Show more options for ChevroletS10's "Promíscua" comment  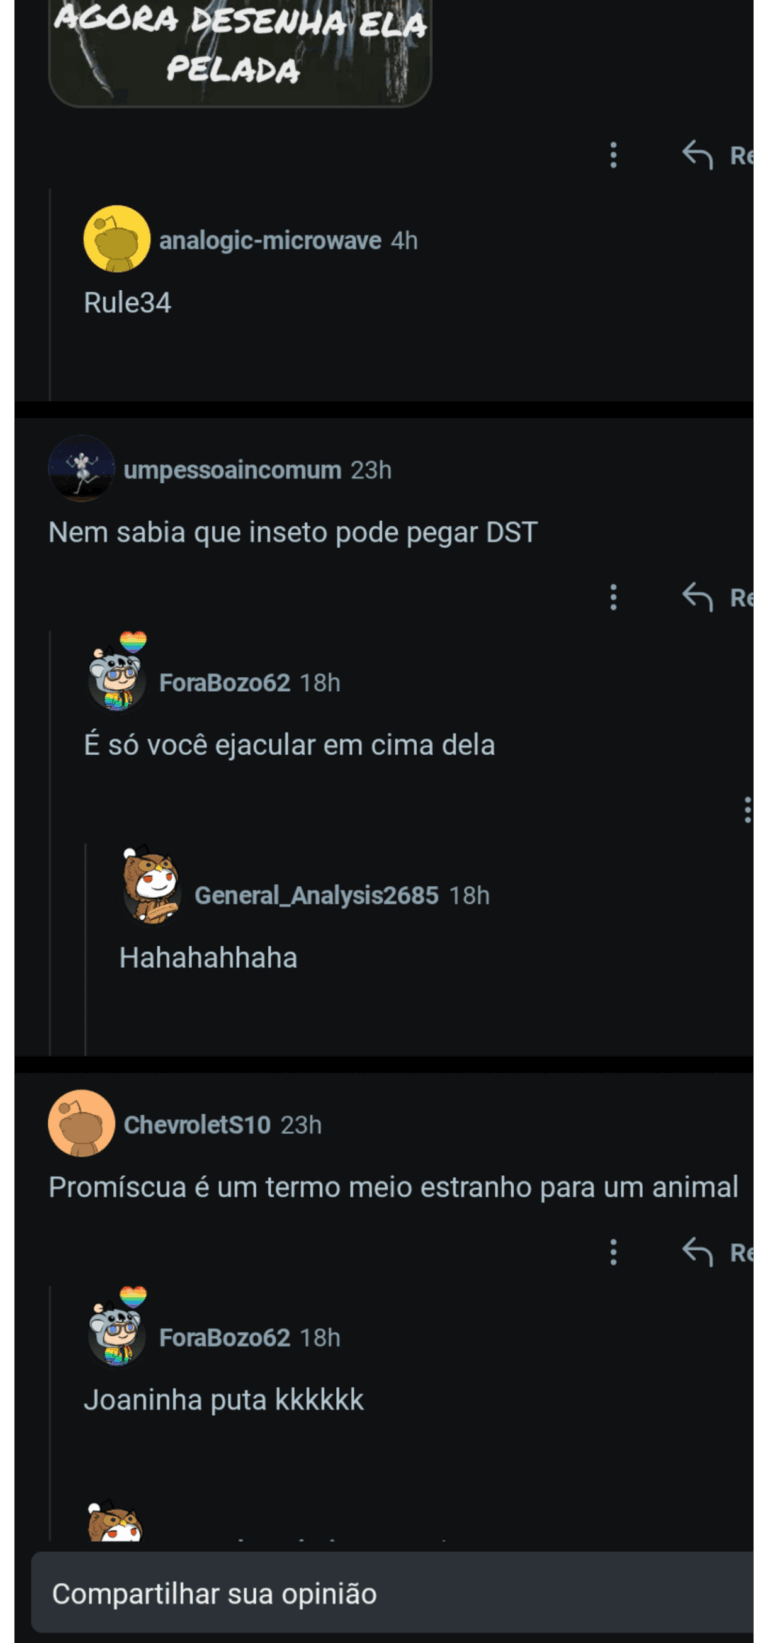pos(613,1252)
